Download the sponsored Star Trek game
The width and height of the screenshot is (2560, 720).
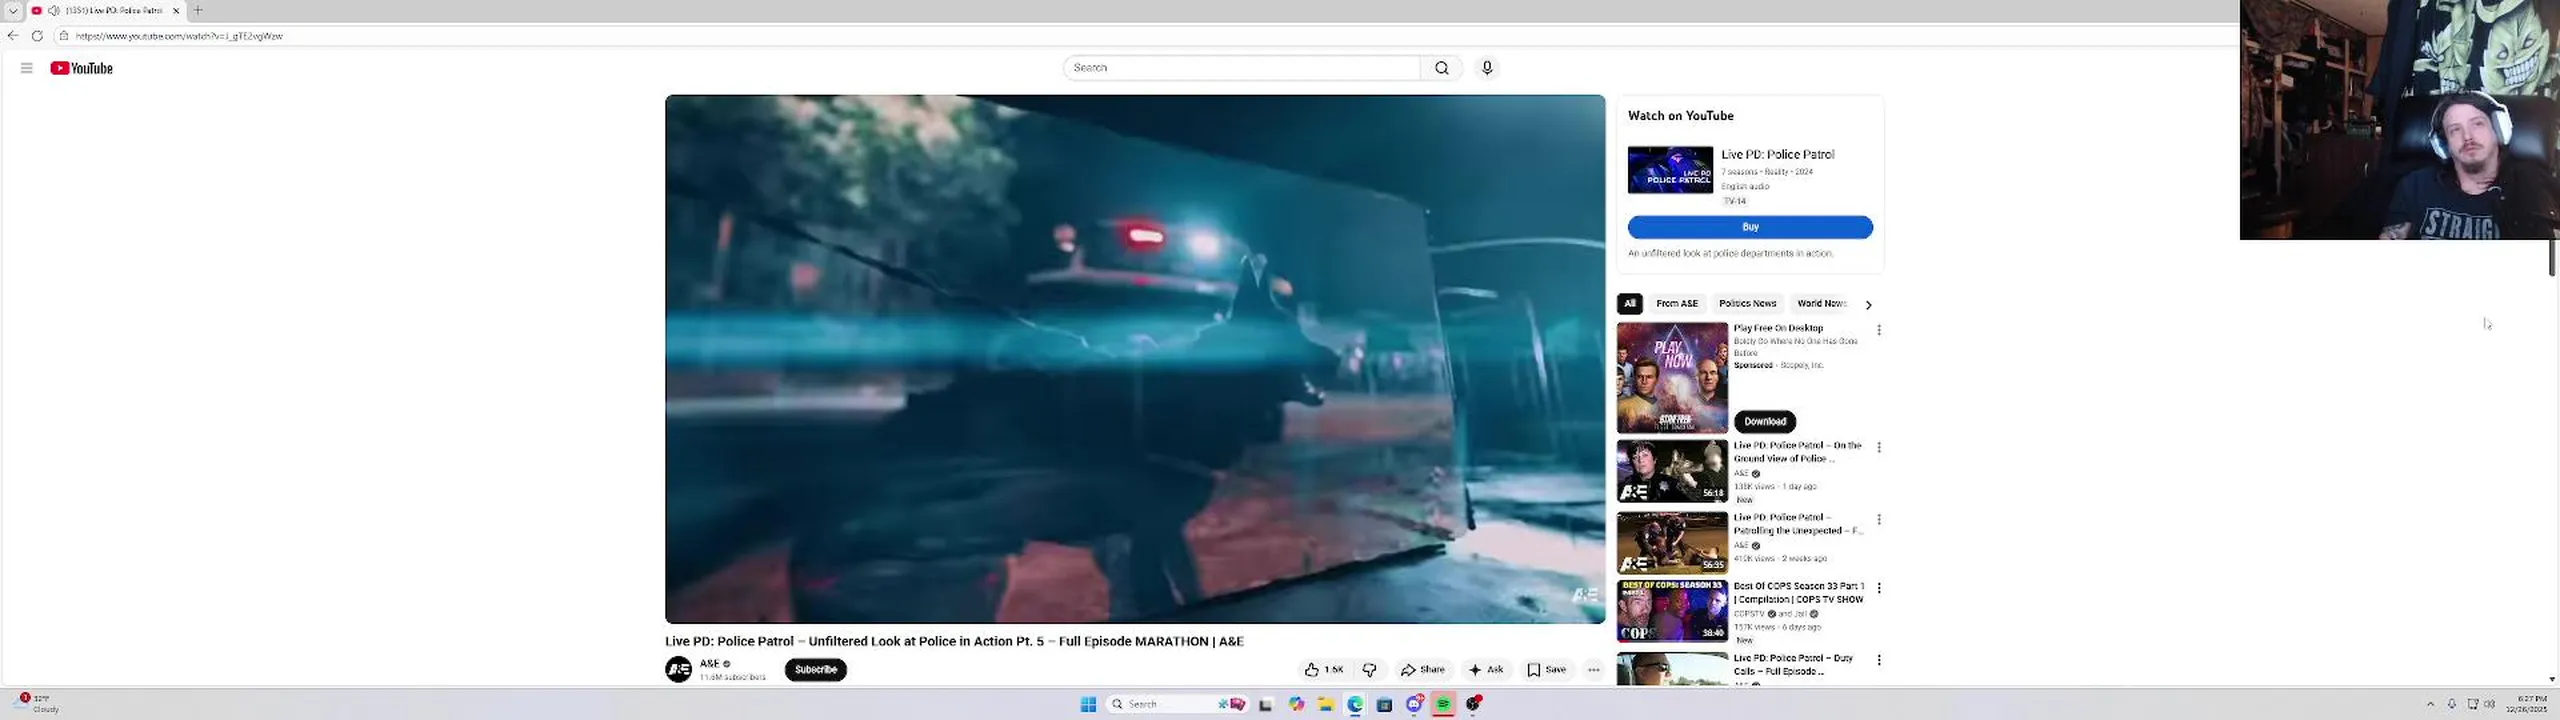(1765, 421)
